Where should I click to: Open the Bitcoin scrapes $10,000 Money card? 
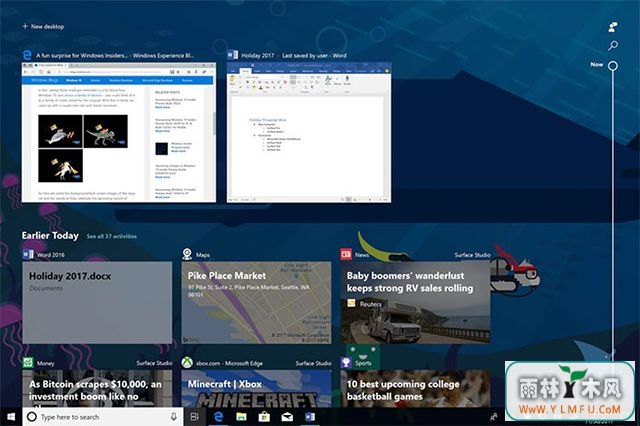[97, 388]
